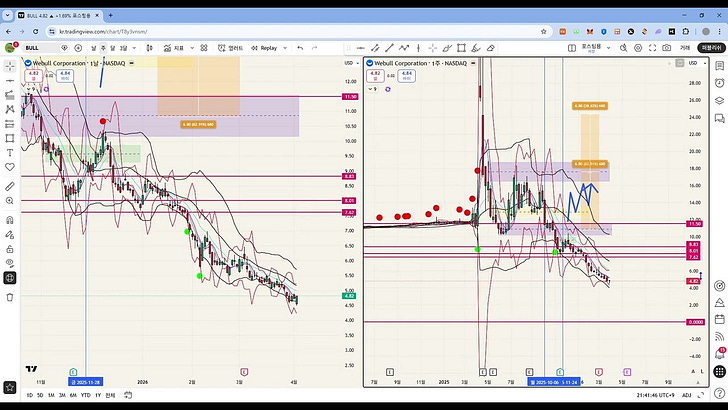Open the USD currency dropdown on left chart
This screenshot has height=410, width=728.
coord(351,63)
